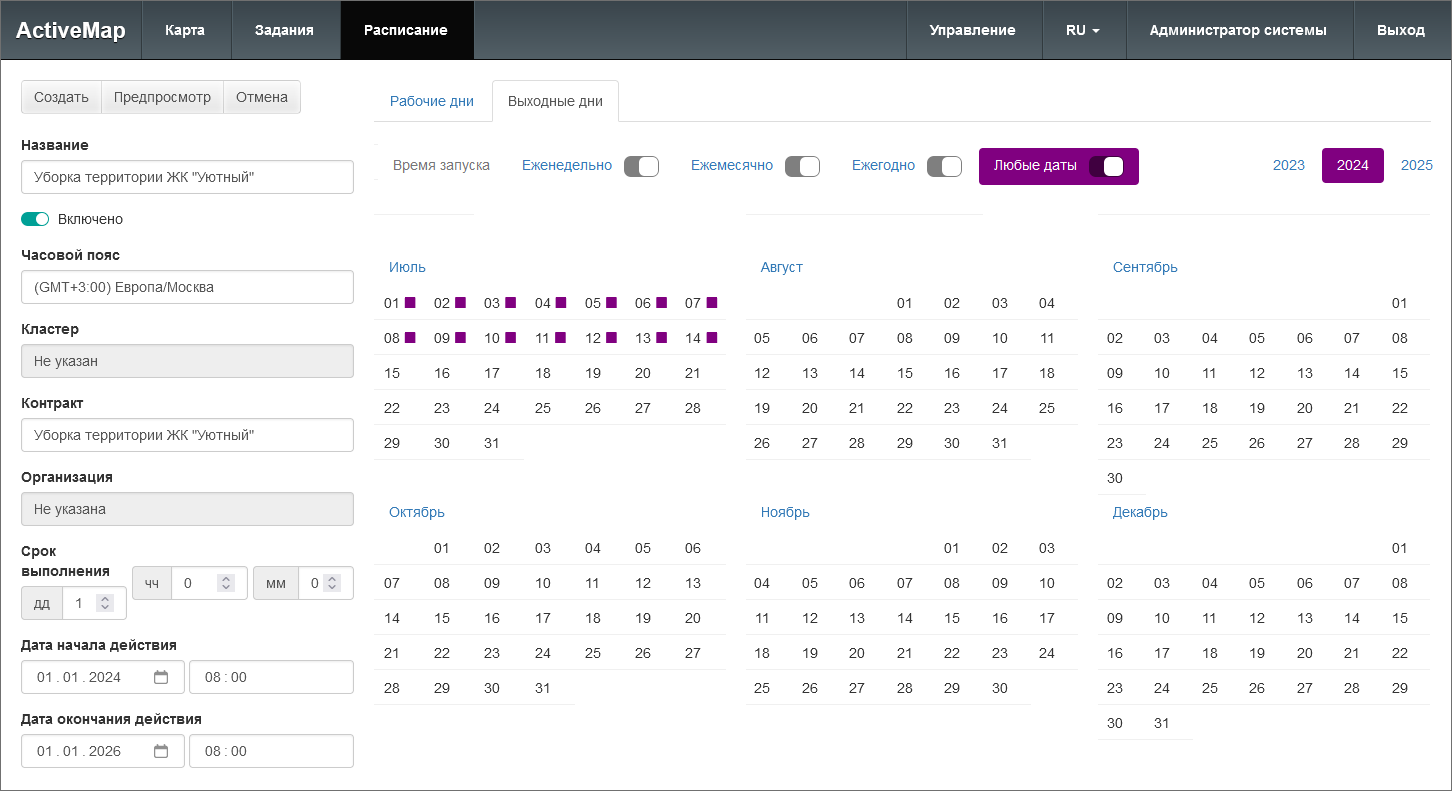Disable the Включено schedule switch

pos(35,219)
